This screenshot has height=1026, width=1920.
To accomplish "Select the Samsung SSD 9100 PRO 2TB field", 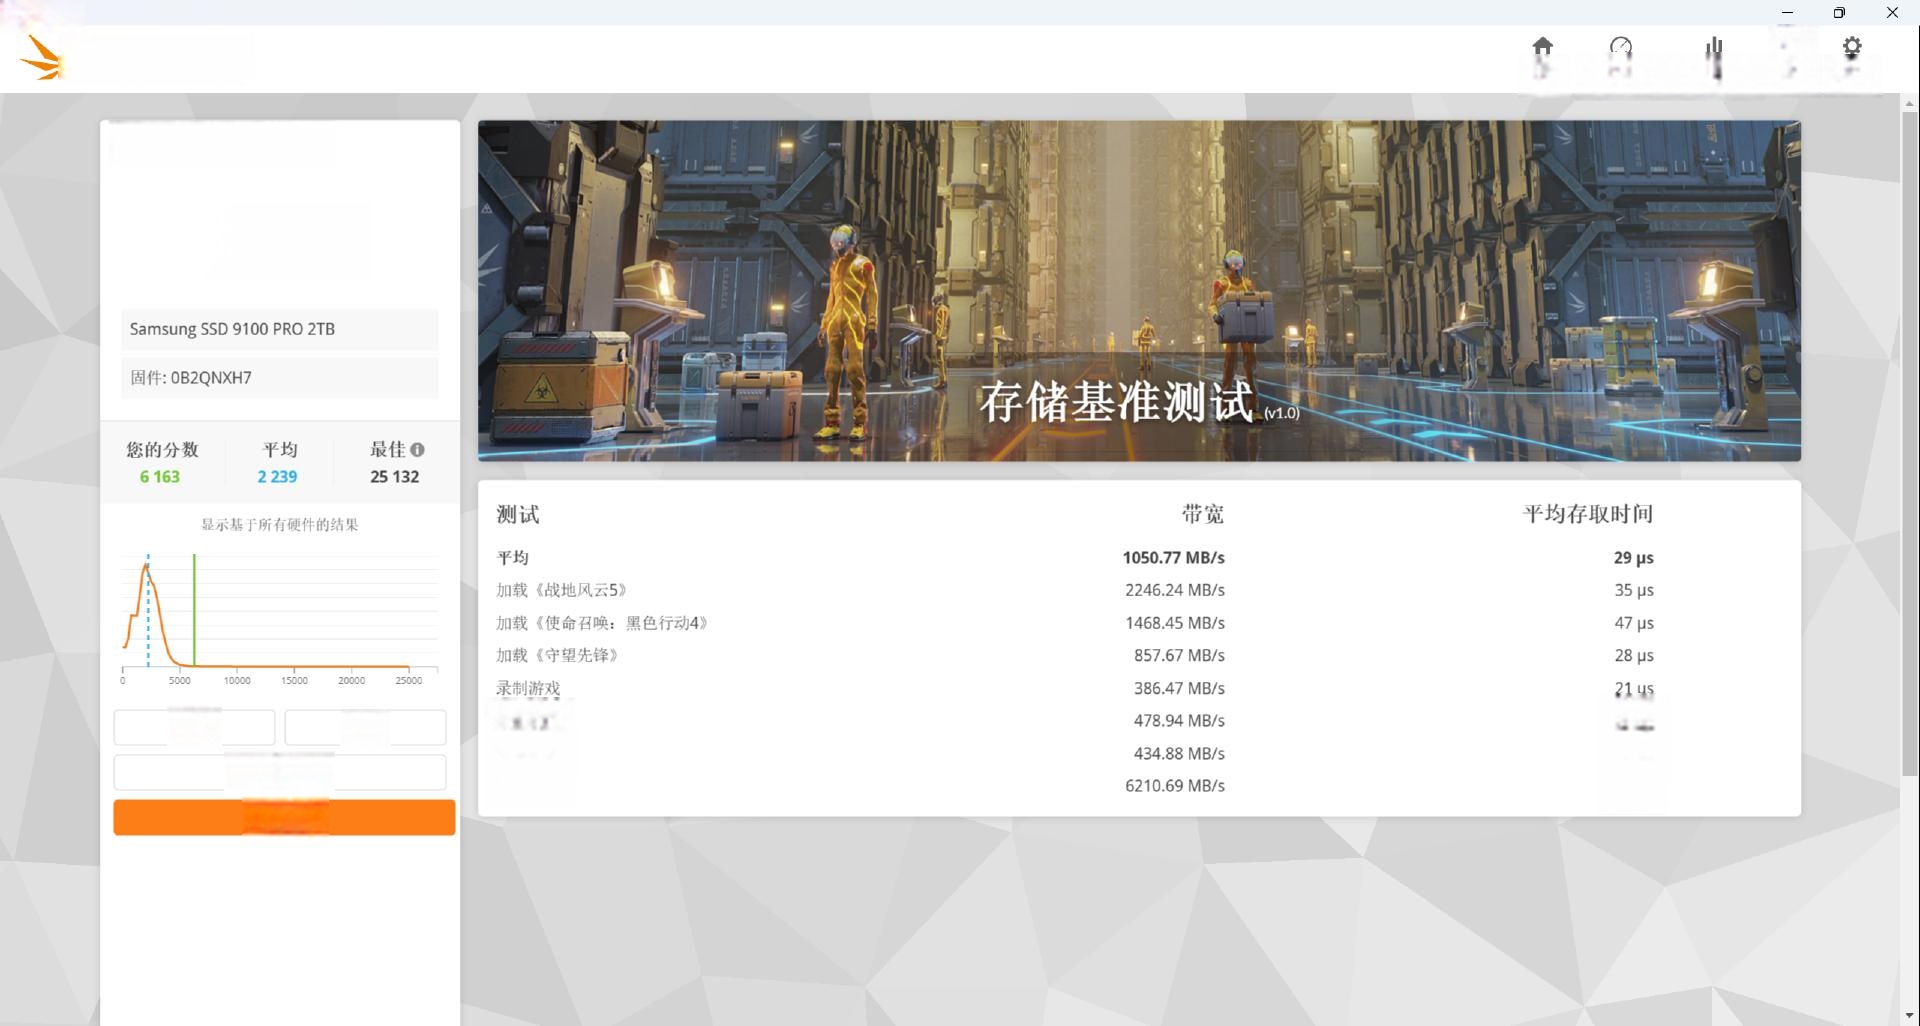I will [280, 329].
